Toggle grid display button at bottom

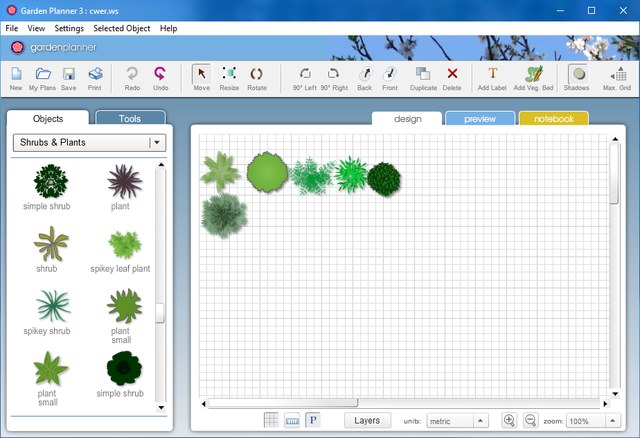point(272,421)
